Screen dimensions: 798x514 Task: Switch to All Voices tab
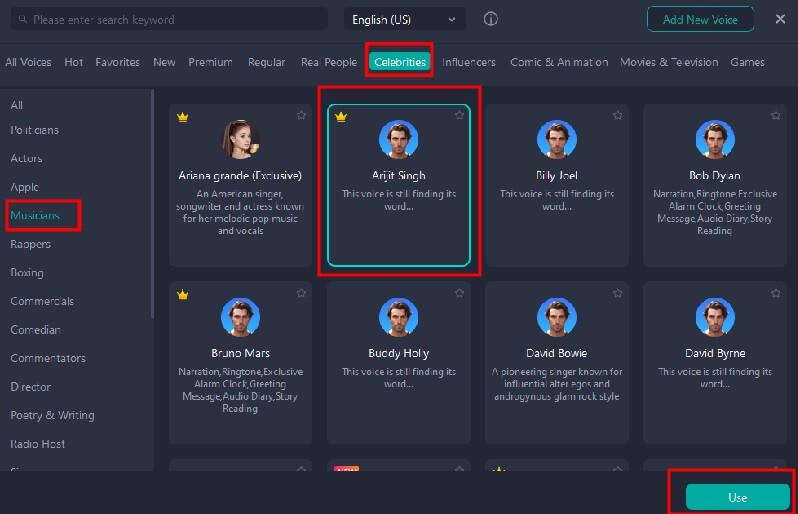(28, 62)
